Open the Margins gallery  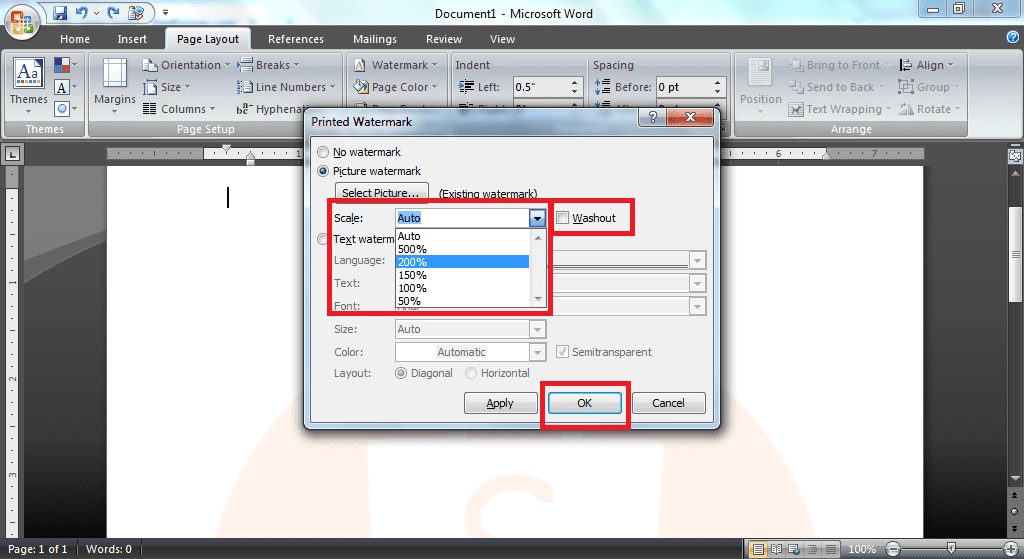point(114,86)
